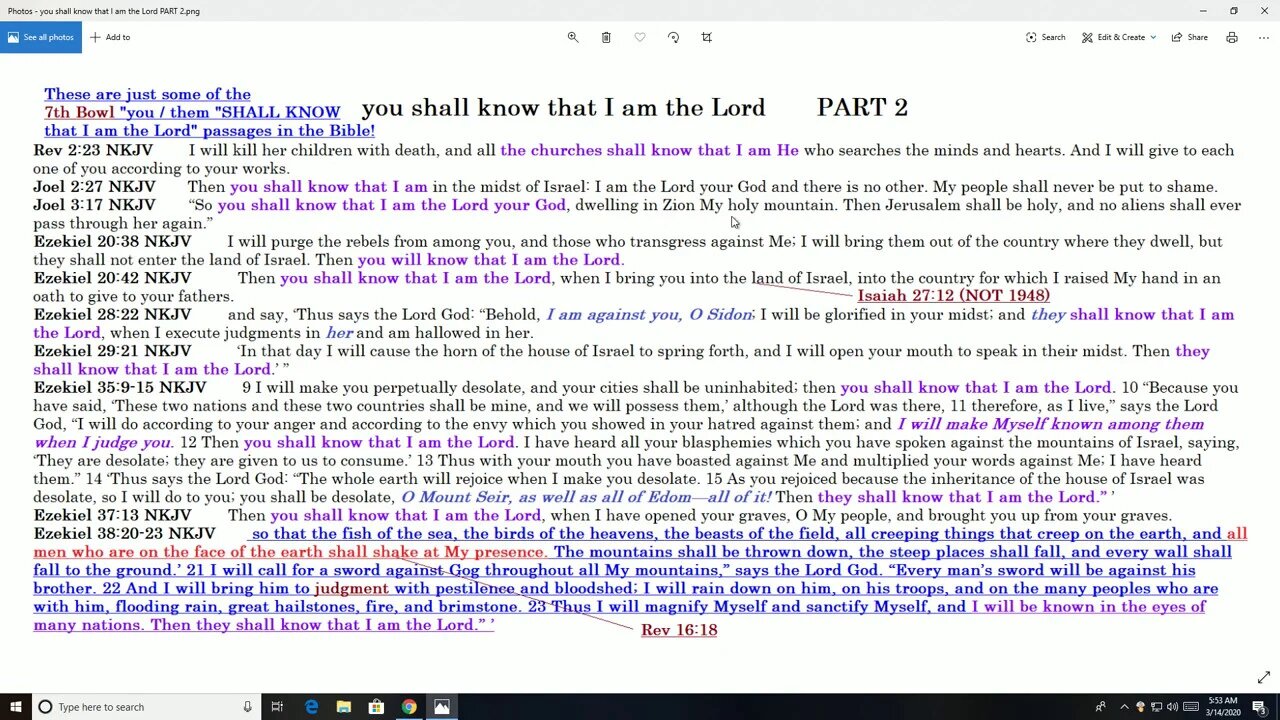Open Microsoft Store from taskbar
The image size is (1280, 720).
377,707
